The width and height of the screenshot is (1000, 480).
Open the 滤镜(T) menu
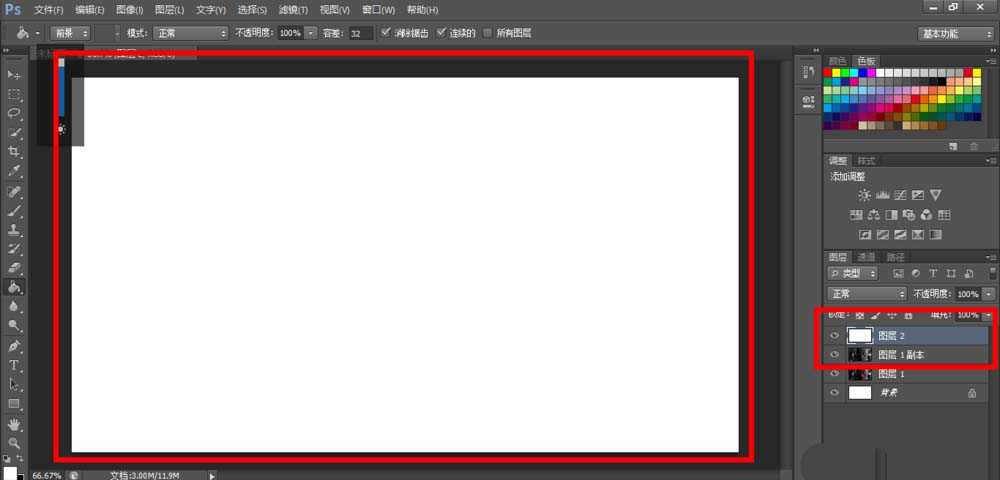coord(294,9)
